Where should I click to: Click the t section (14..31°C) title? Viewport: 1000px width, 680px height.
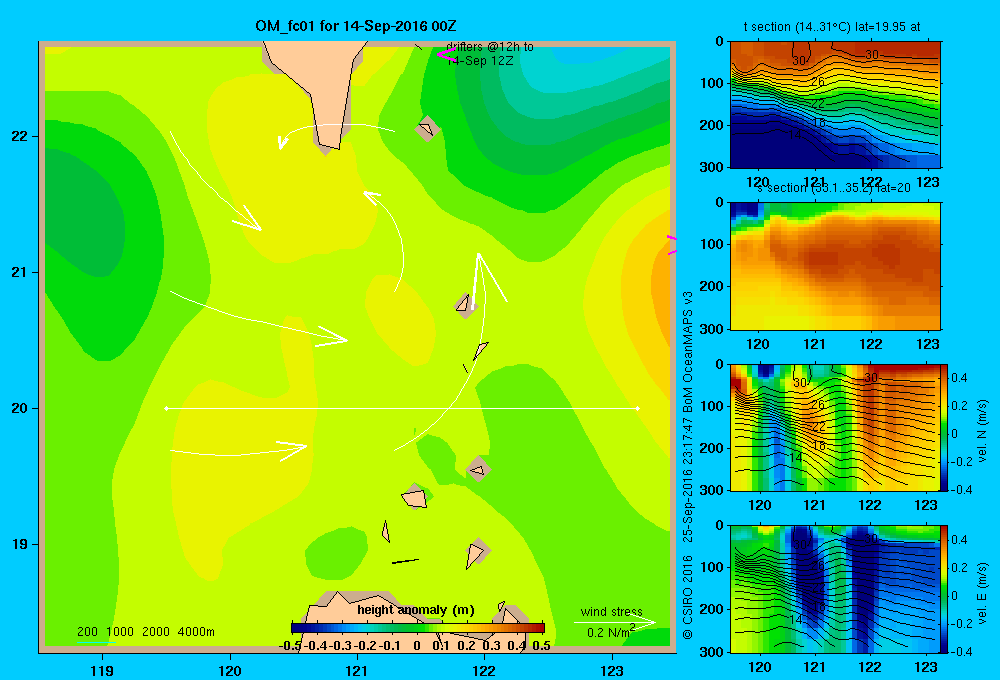(832, 27)
